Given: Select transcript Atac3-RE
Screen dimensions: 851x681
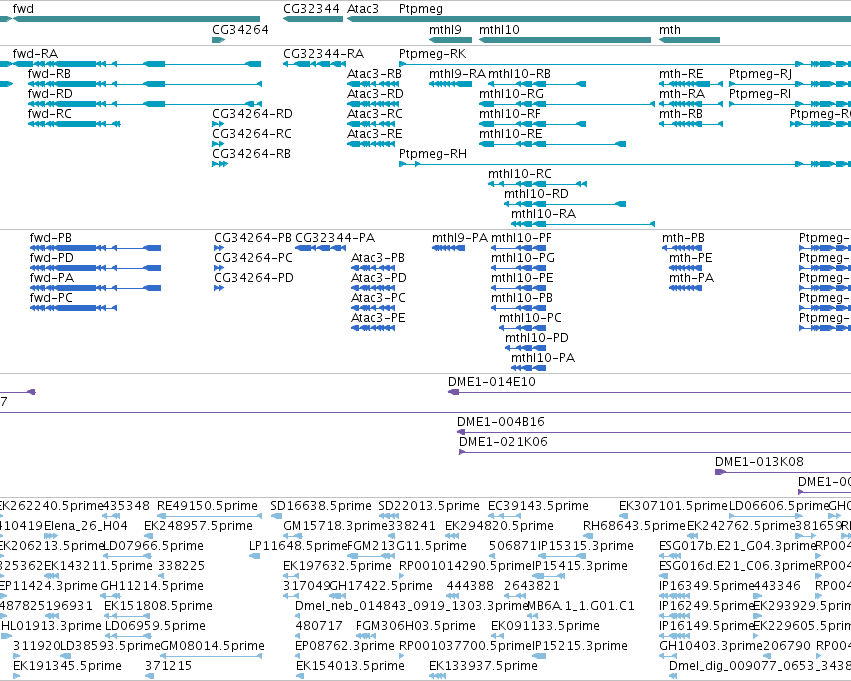Looking at the screenshot, I should click(x=371, y=144).
